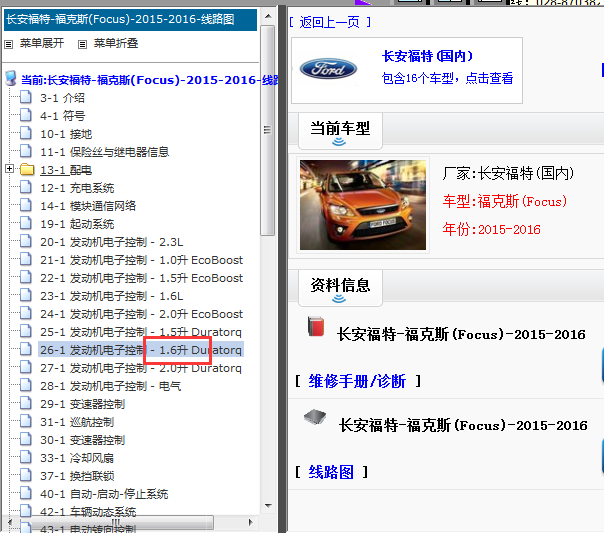Go back via 返回上一页 link
The height and width of the screenshot is (533, 604).
(330, 22)
